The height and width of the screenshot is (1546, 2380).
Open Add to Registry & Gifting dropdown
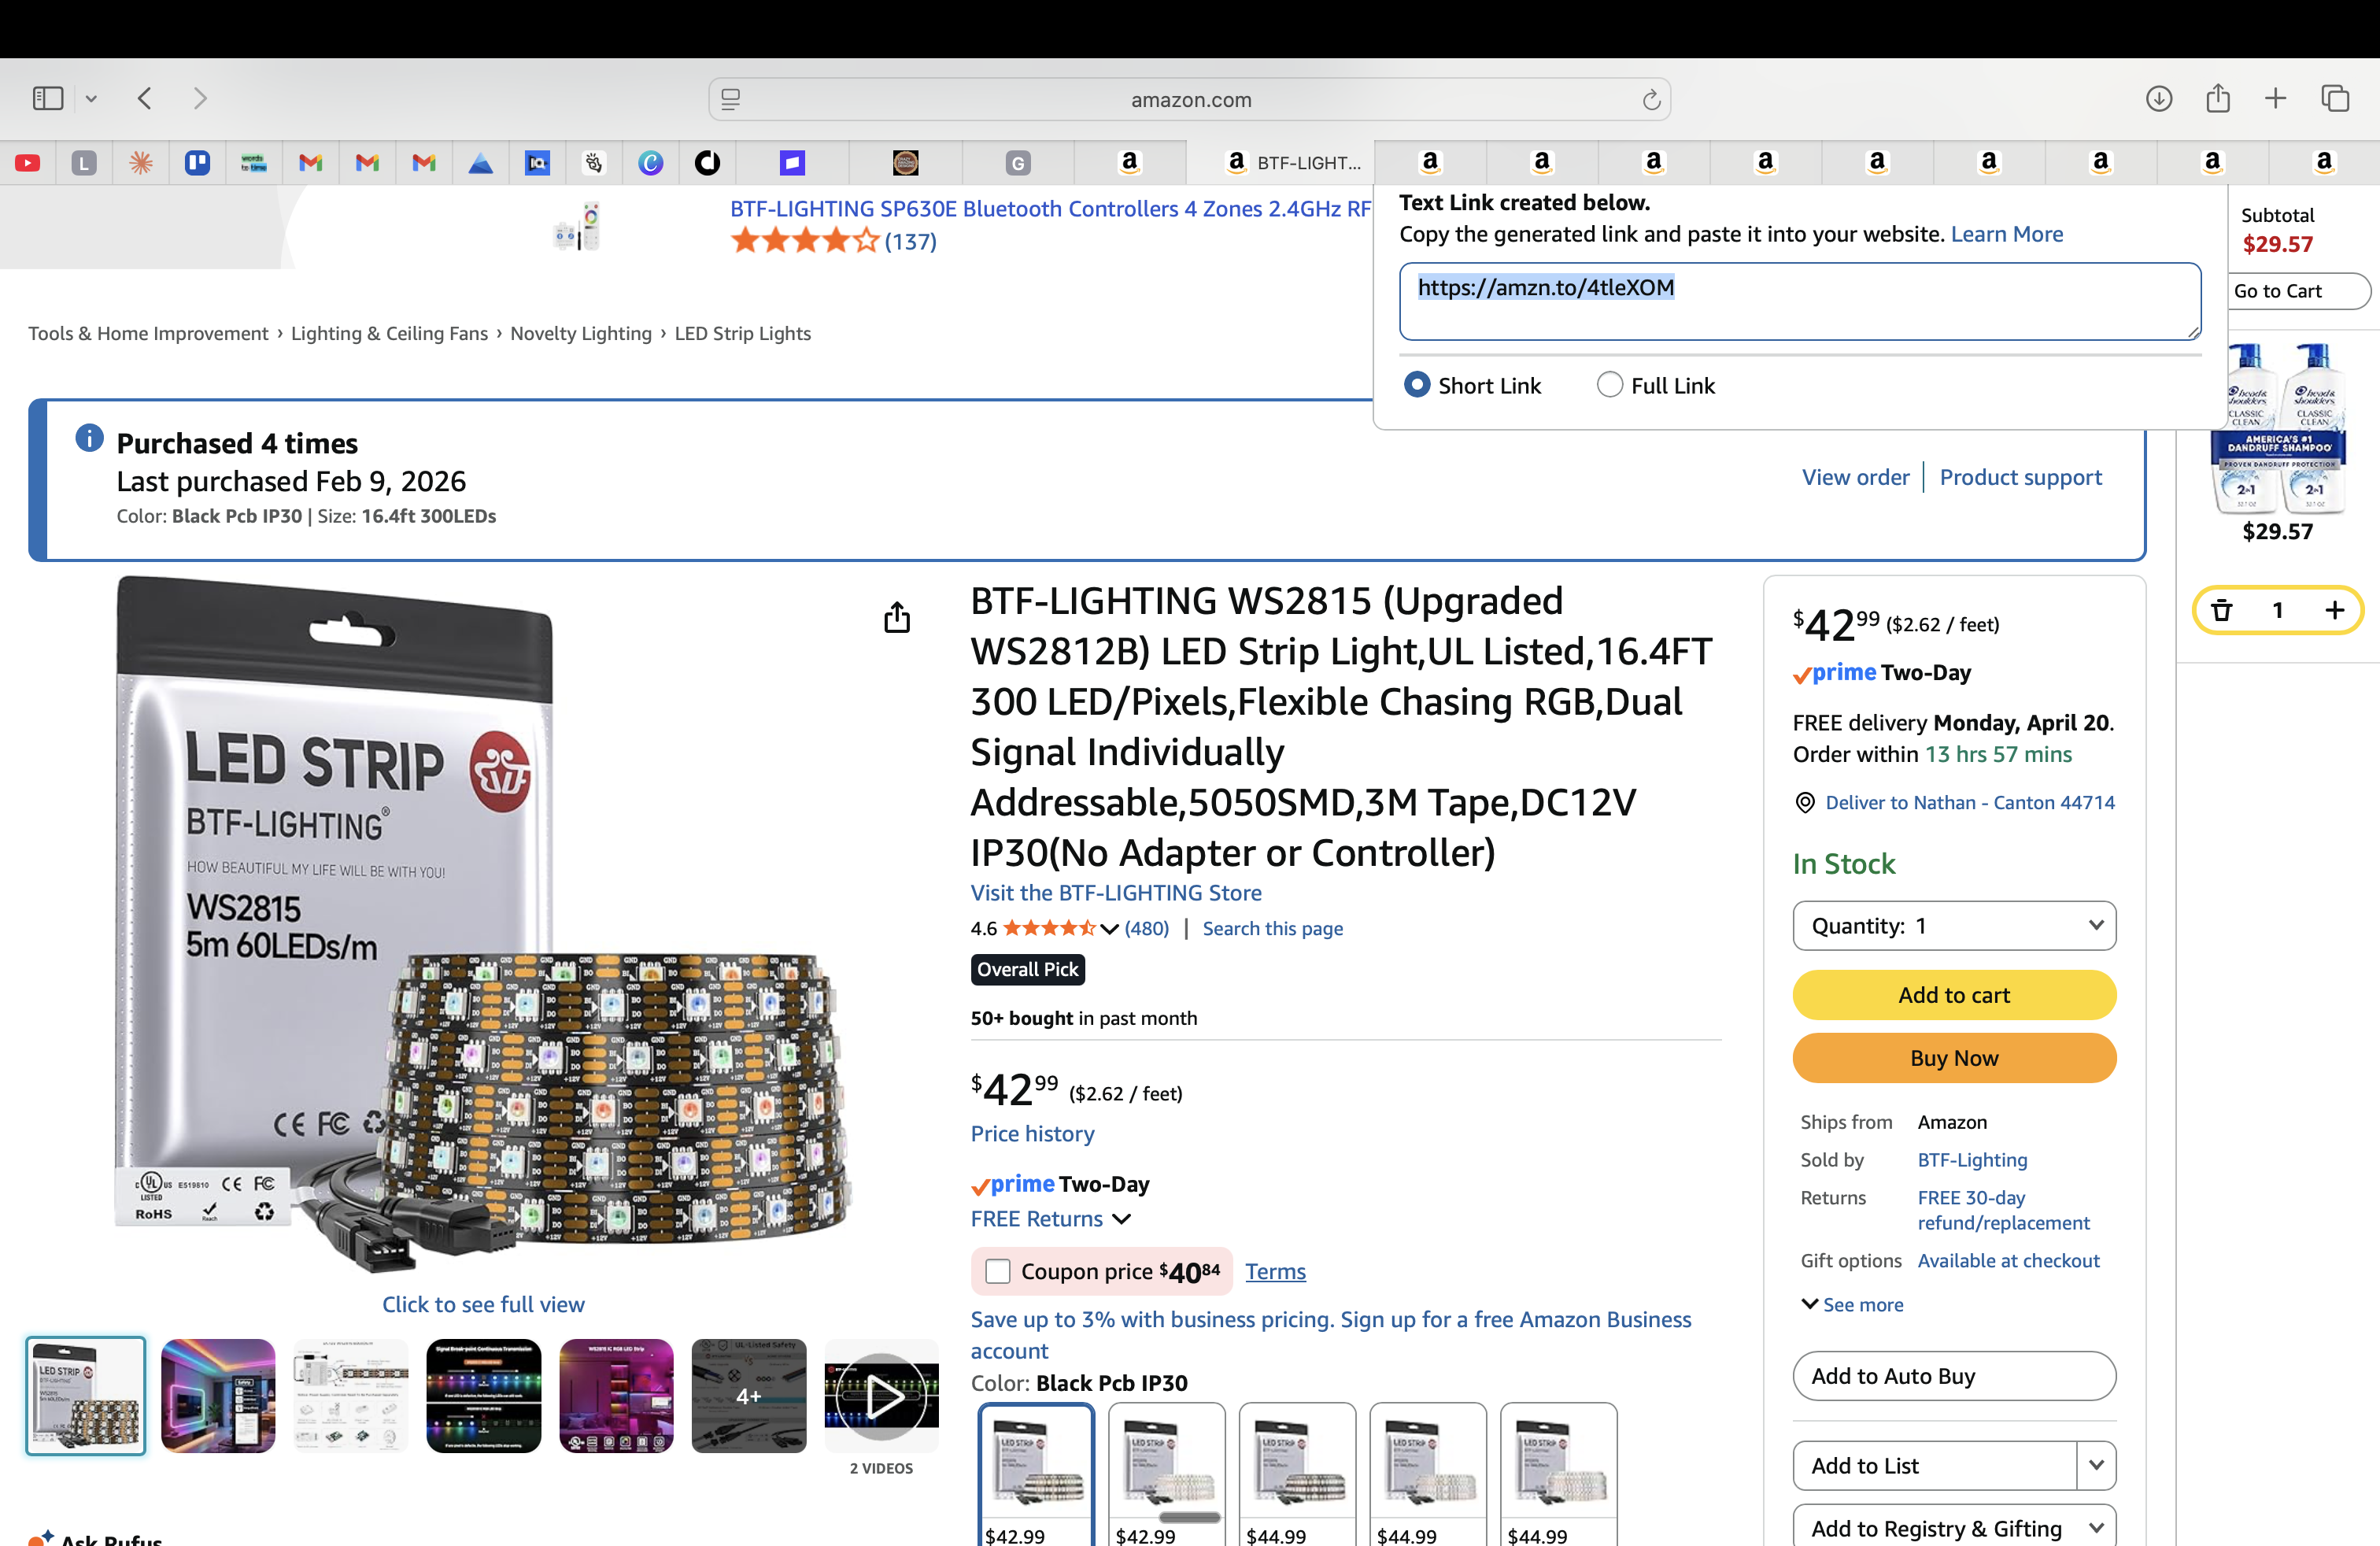pos(1954,1527)
